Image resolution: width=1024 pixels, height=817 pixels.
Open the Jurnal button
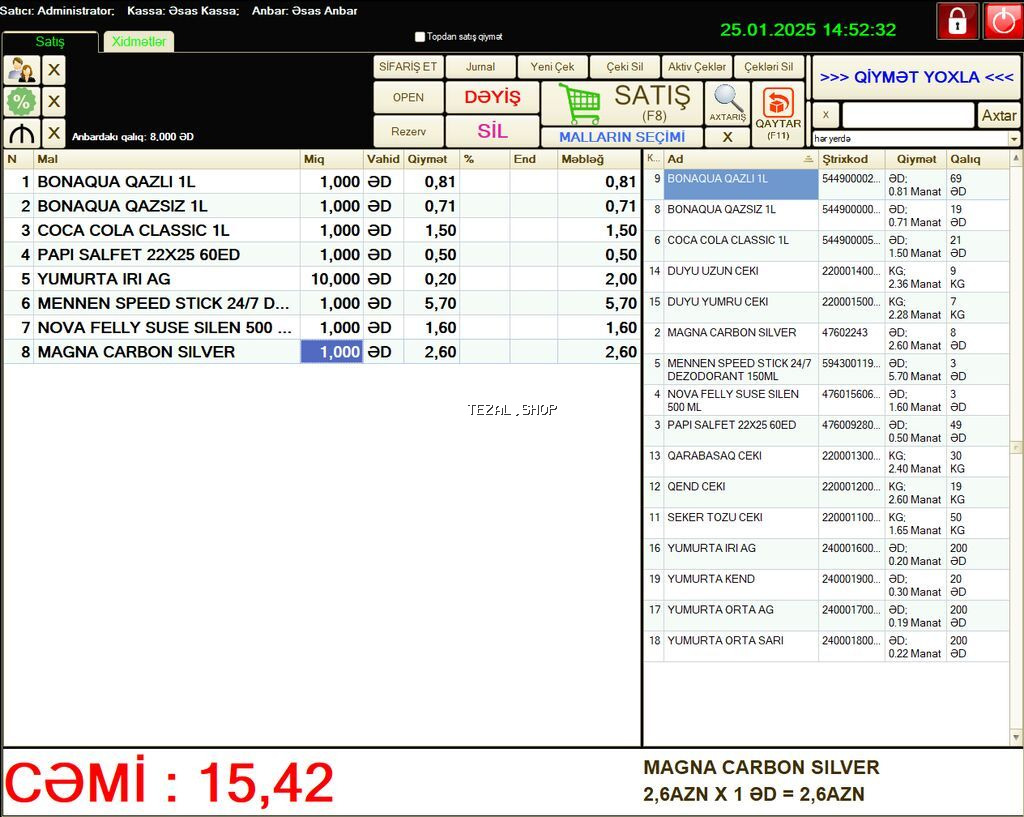481,67
